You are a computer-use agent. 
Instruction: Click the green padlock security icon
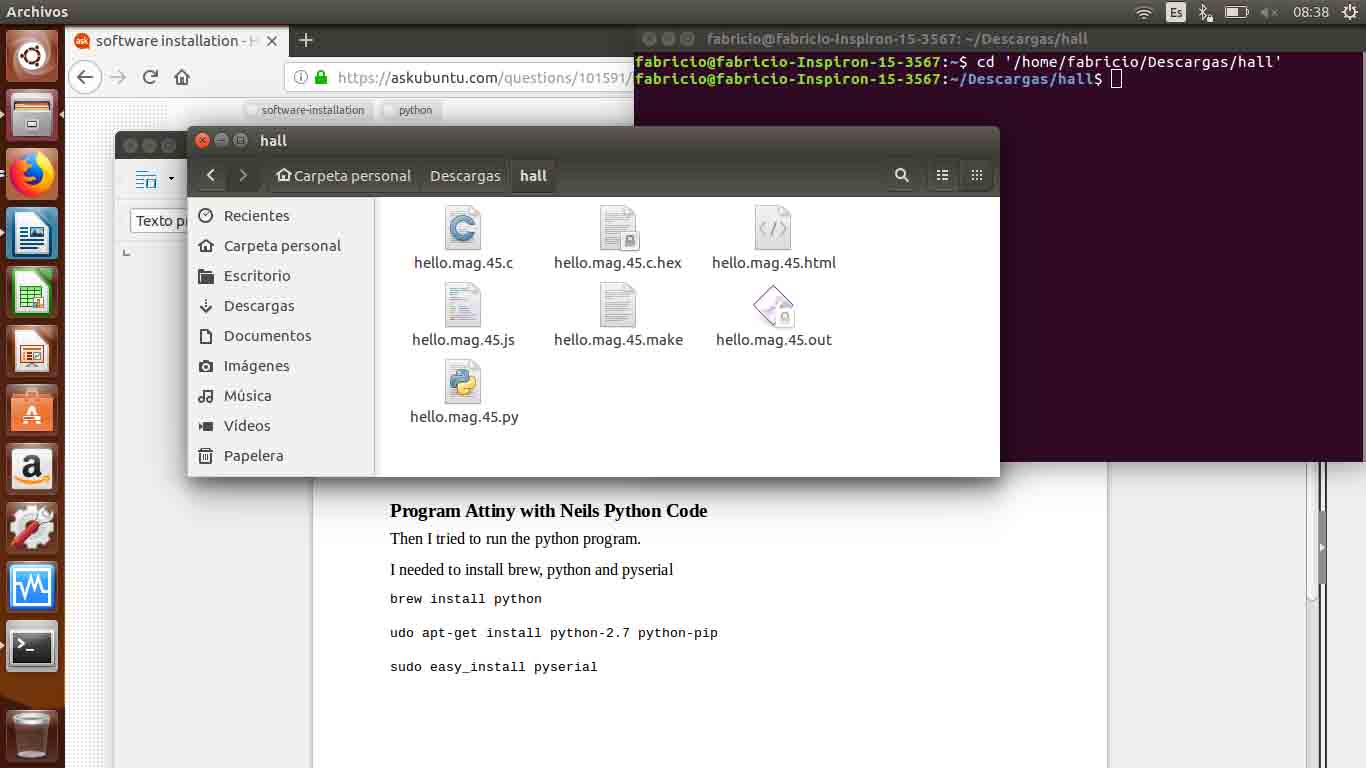(321, 77)
